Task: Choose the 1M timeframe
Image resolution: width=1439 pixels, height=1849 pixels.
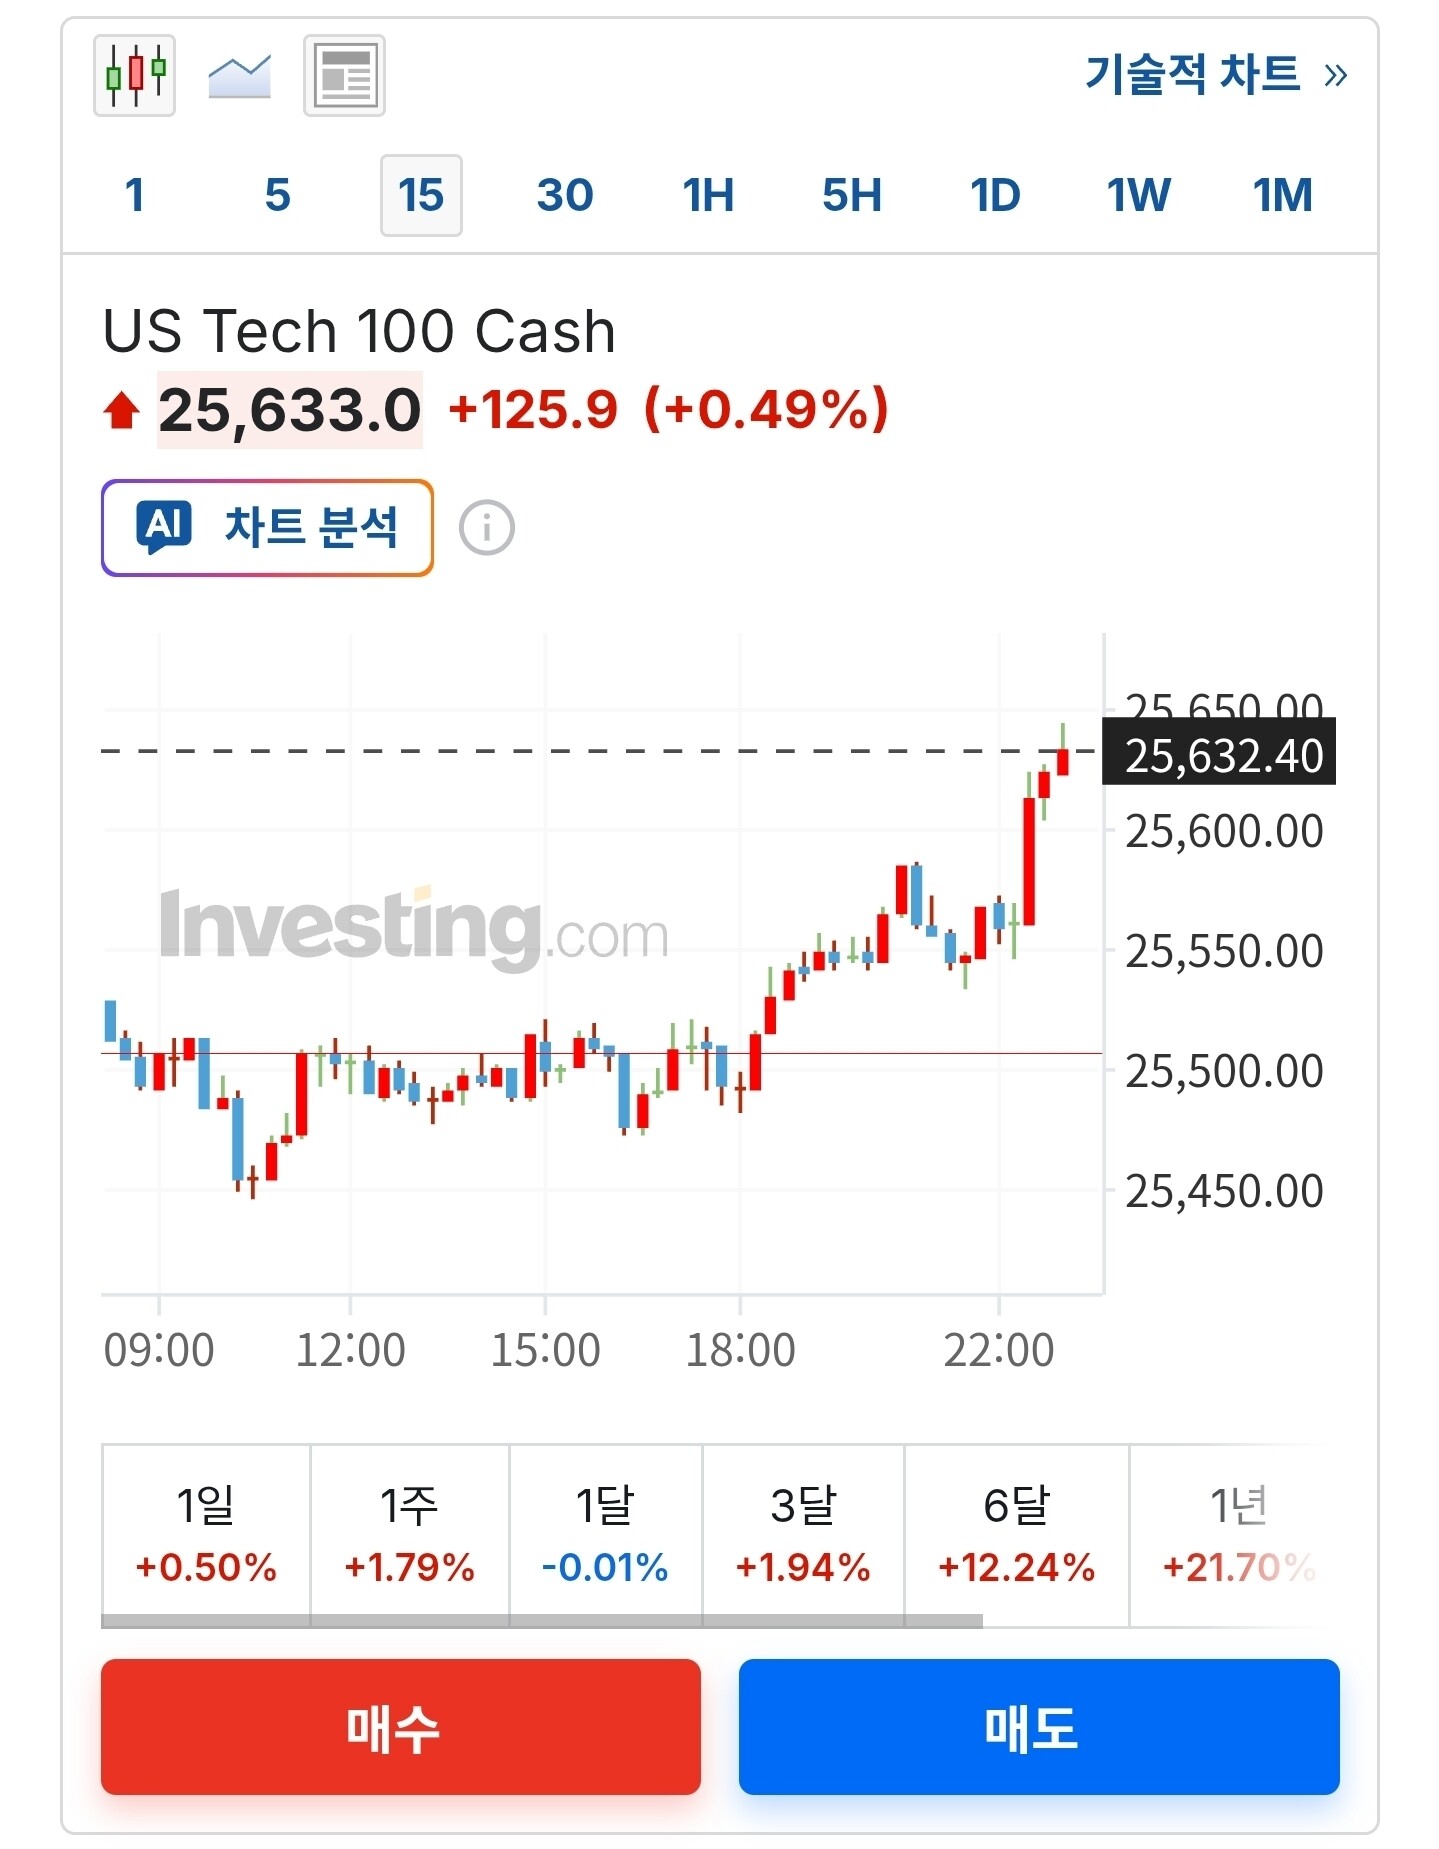Action: click(1282, 195)
